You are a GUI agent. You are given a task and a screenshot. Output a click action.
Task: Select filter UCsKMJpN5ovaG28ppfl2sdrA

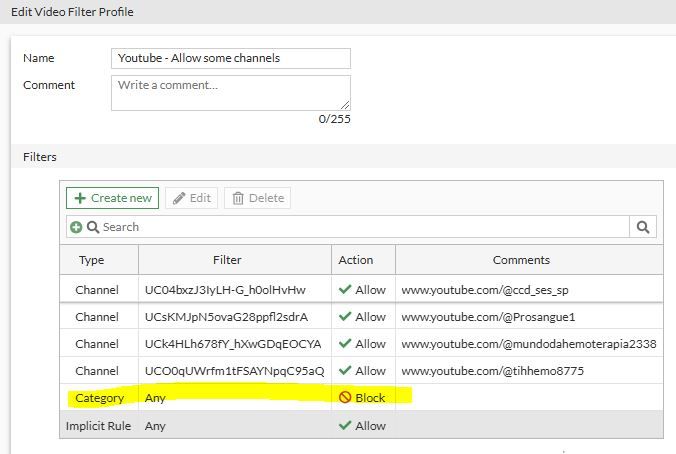click(226, 317)
